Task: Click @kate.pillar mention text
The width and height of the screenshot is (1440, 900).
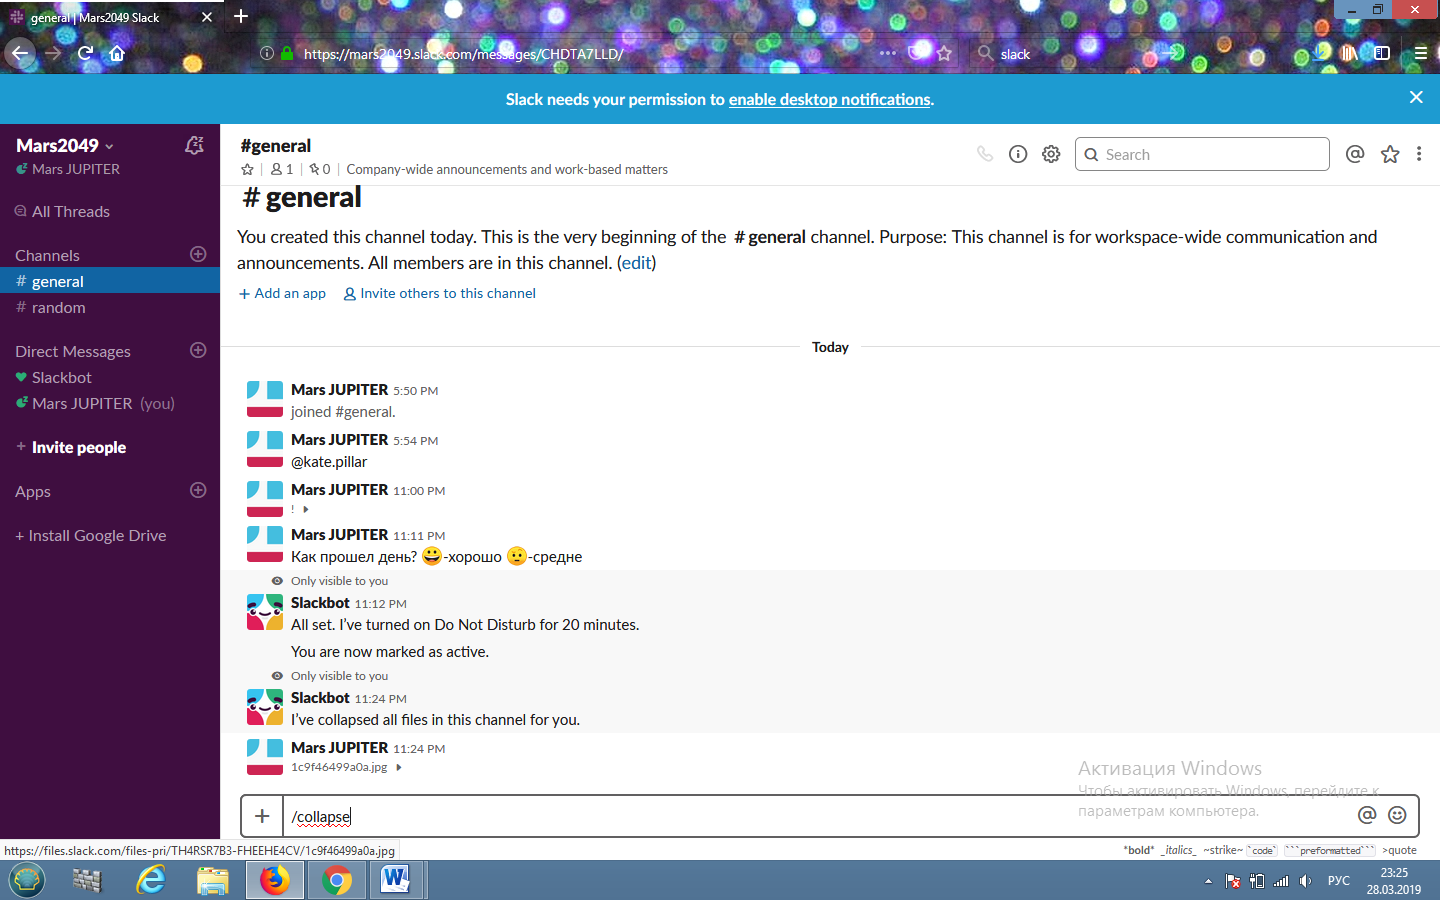Action: point(329,462)
